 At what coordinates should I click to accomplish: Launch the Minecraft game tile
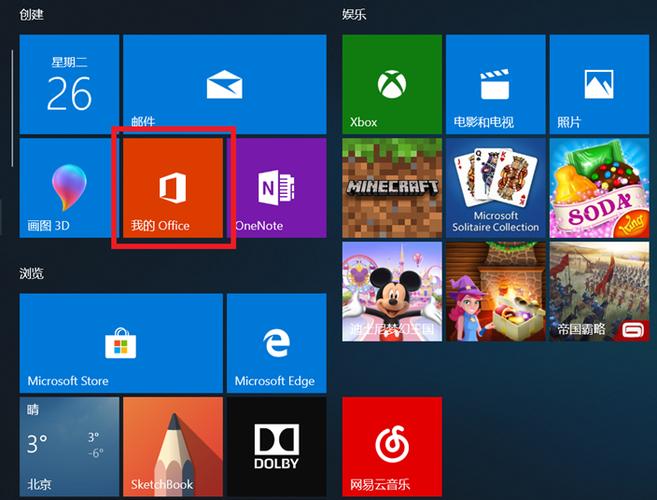391,188
